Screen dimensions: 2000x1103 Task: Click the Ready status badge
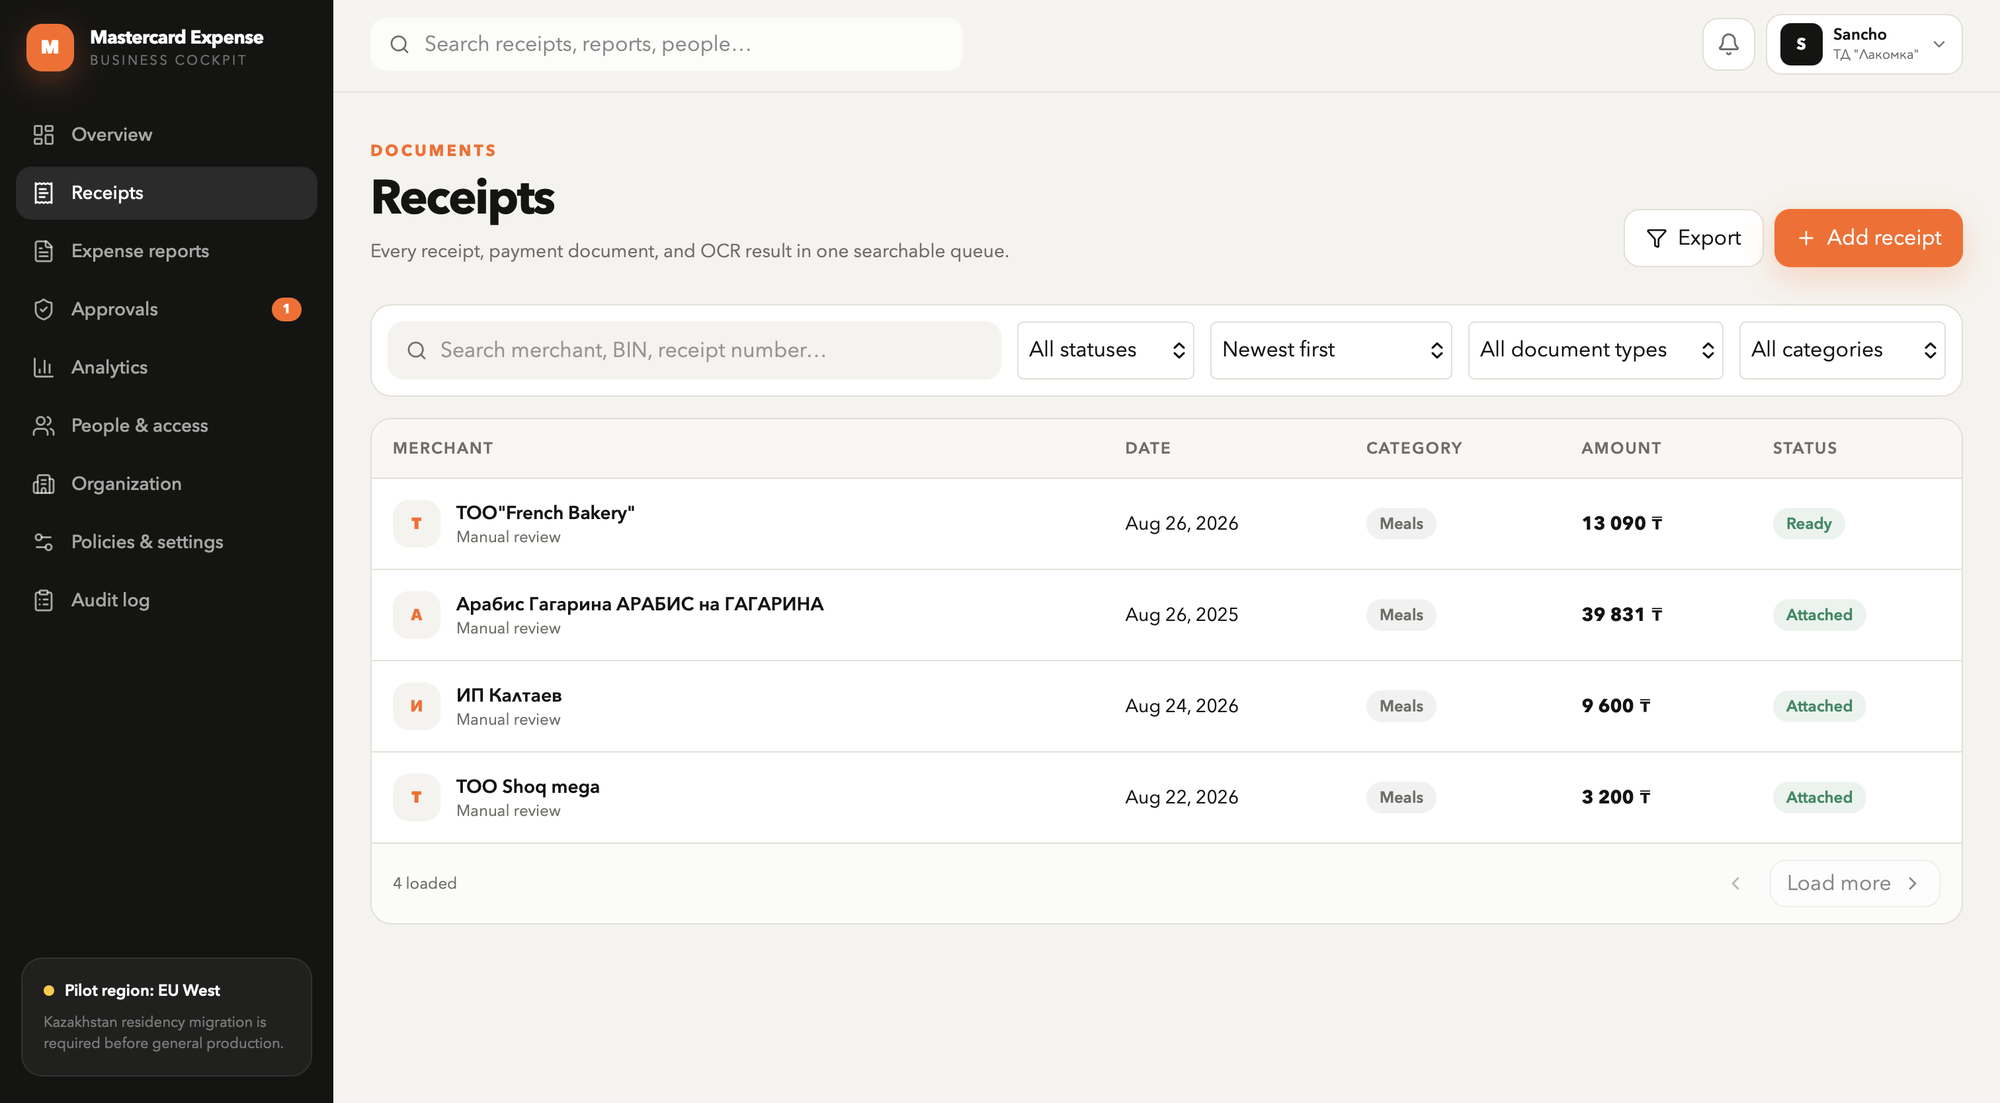pos(1808,524)
